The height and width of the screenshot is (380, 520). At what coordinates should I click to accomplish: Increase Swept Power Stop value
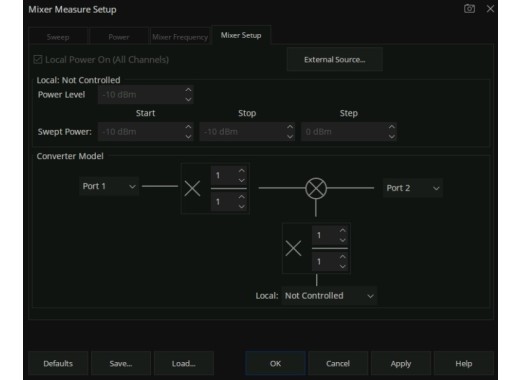[x=290, y=127]
